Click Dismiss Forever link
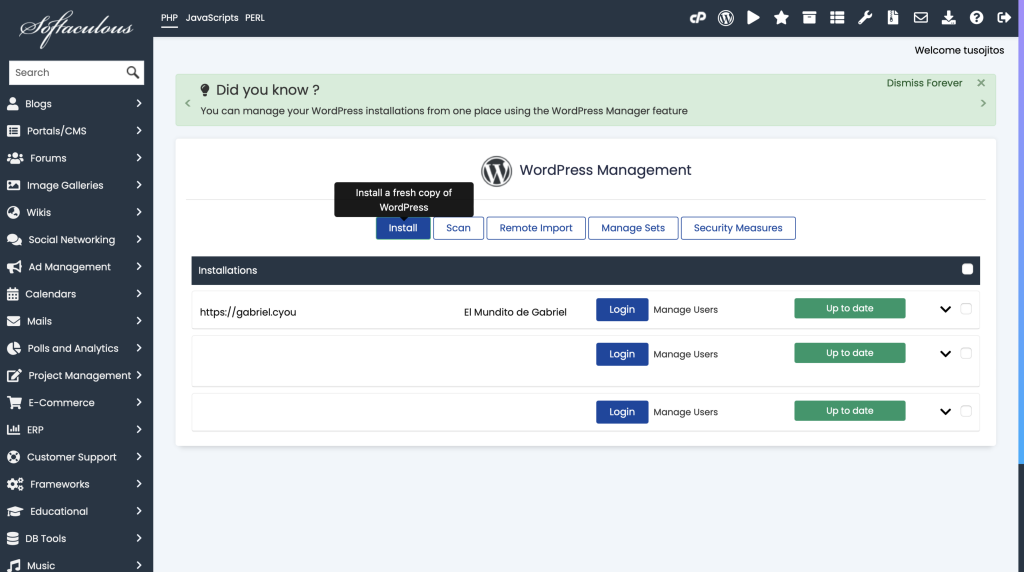The image size is (1024, 572). point(924,83)
